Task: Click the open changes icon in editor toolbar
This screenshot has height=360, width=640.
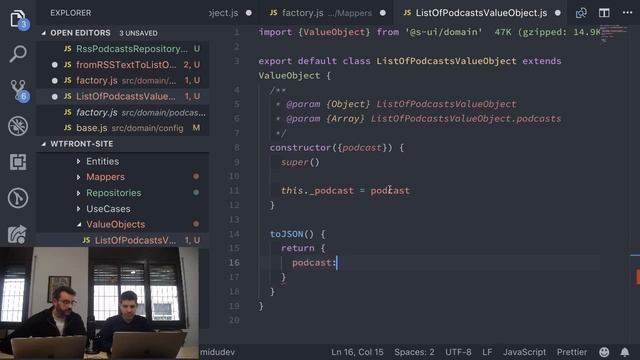Action: [x=581, y=13]
